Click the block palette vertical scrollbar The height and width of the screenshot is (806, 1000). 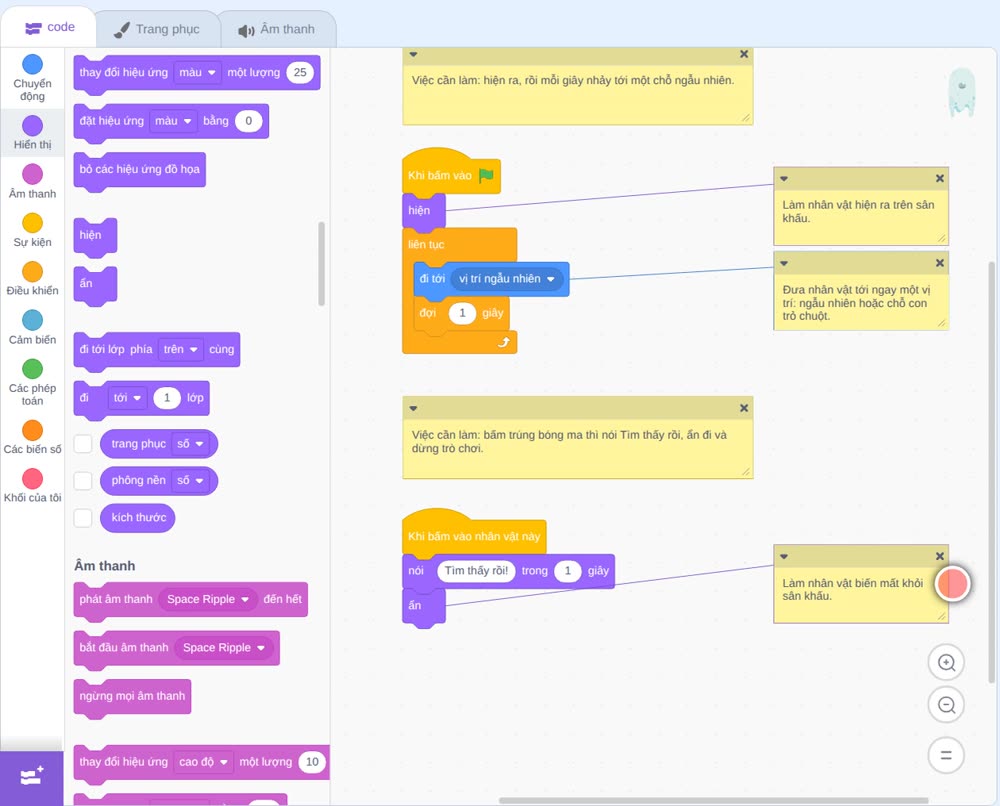pyautogui.click(x=321, y=263)
